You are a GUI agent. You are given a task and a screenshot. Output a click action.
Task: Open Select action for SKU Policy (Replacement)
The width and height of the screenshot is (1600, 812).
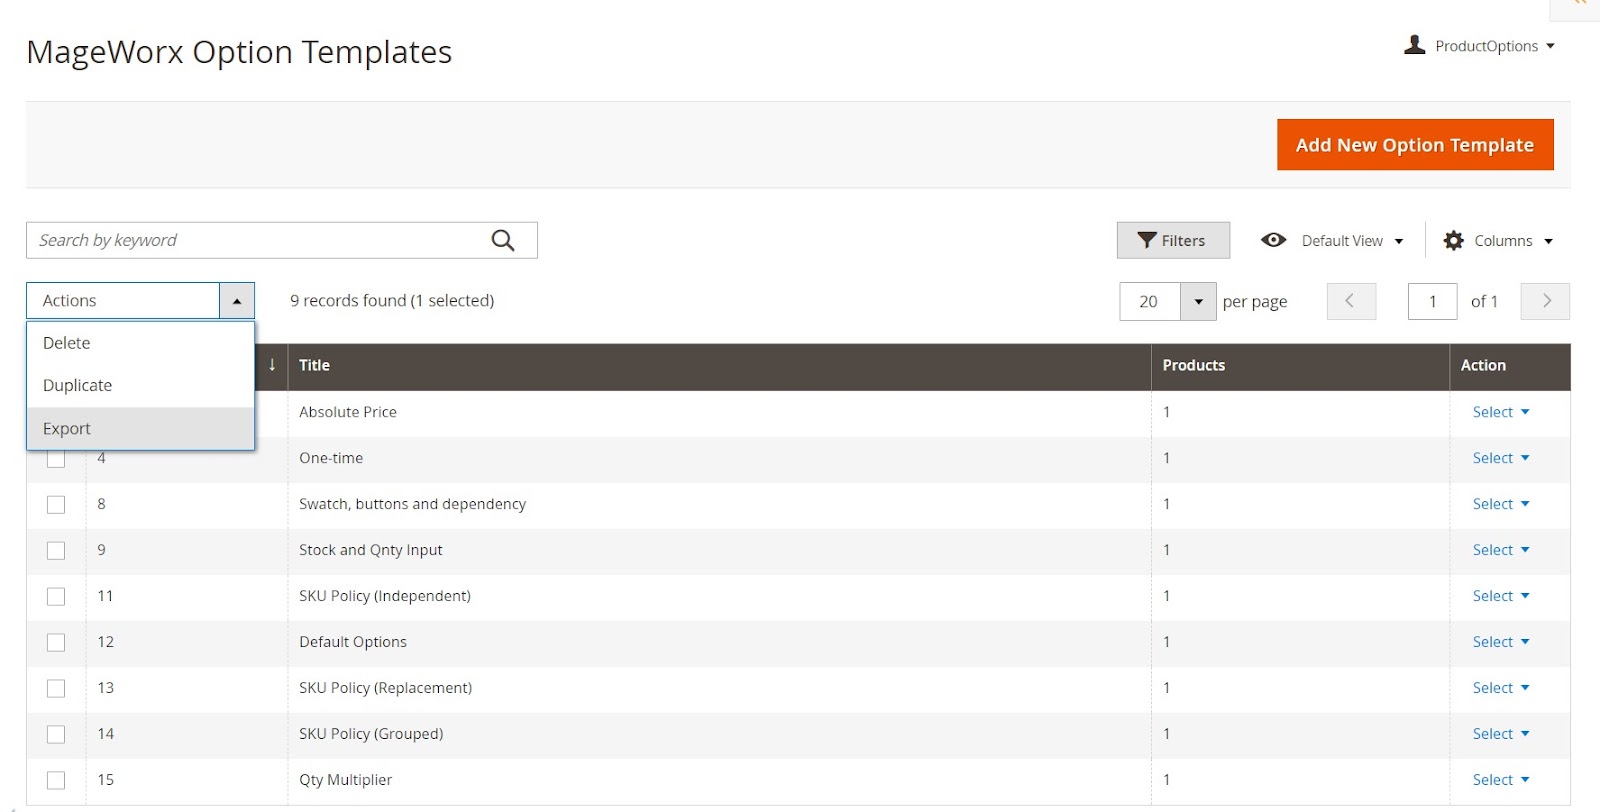click(1501, 688)
